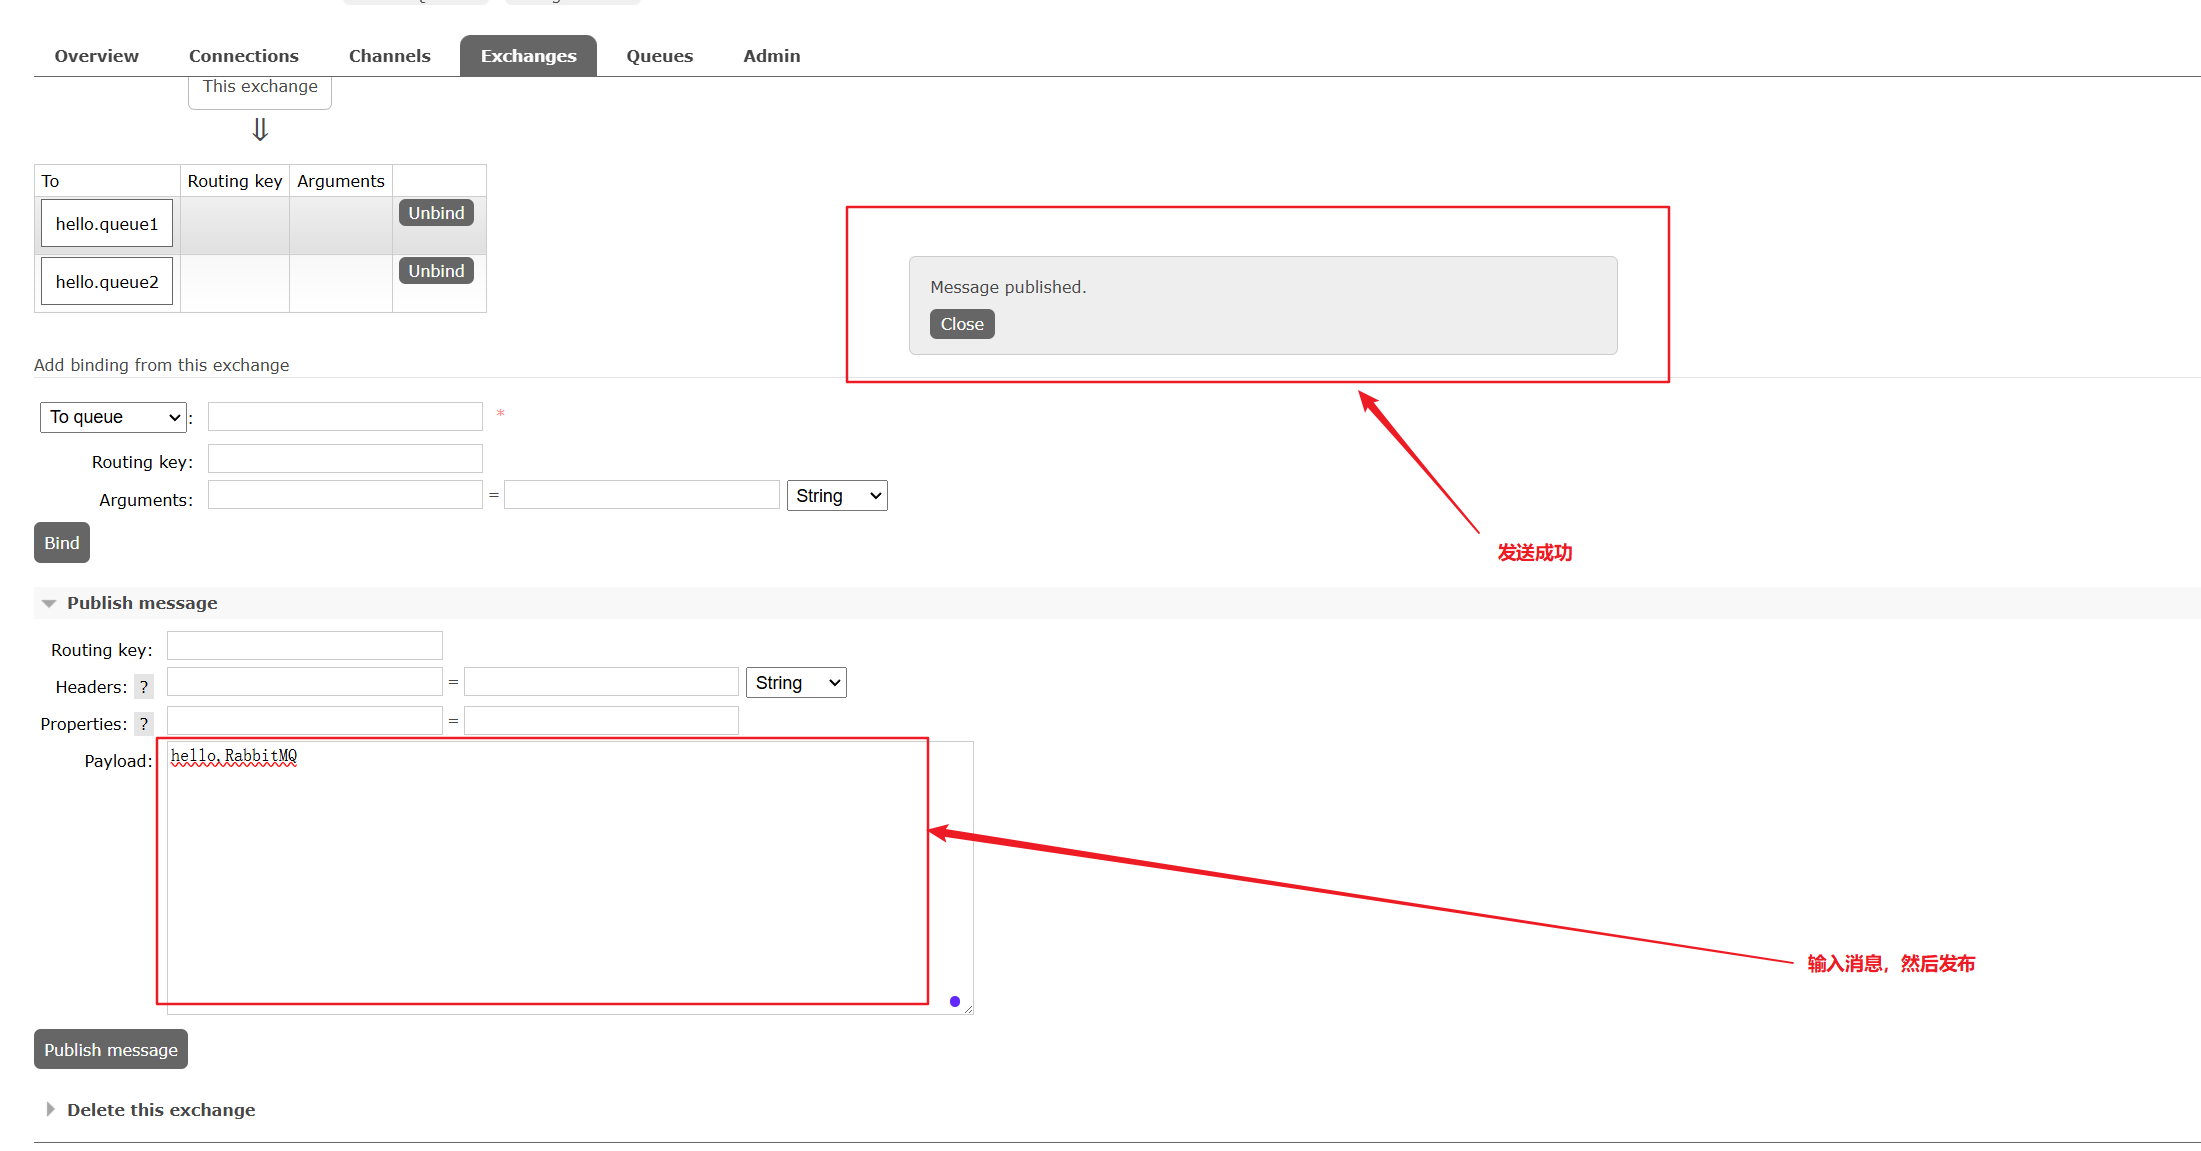Screen dimensions: 2201x1151
Task: Open the Headers String type dropdown
Action: pos(795,683)
